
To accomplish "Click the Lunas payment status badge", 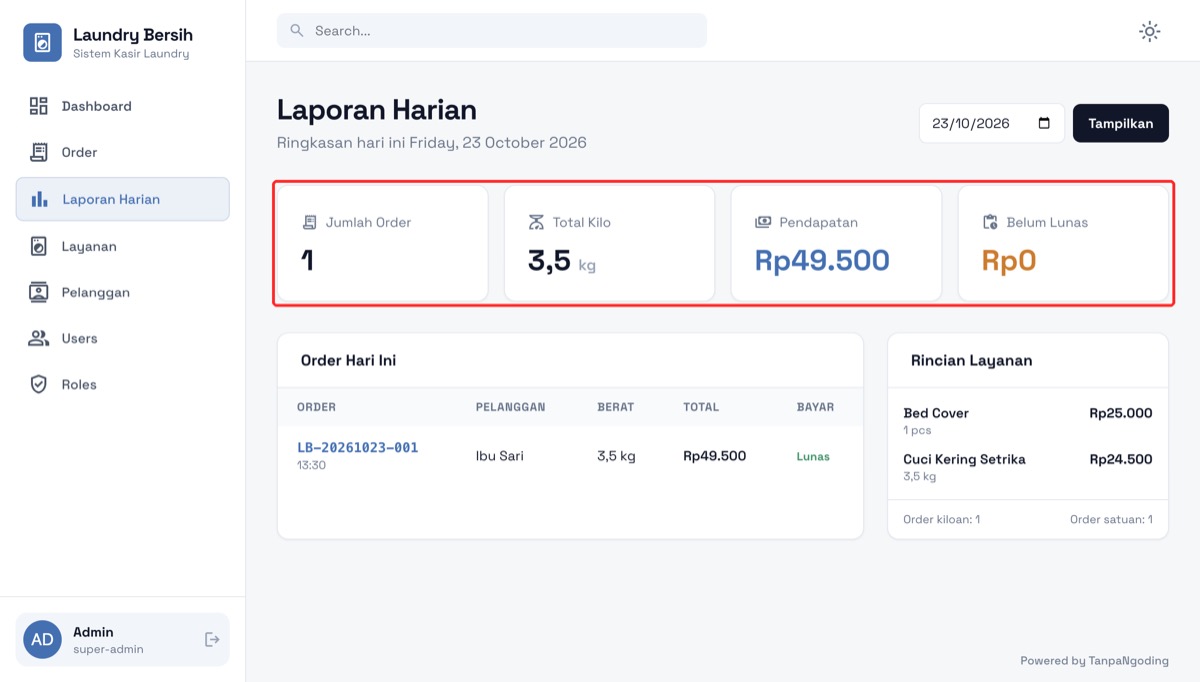I will pos(813,456).
